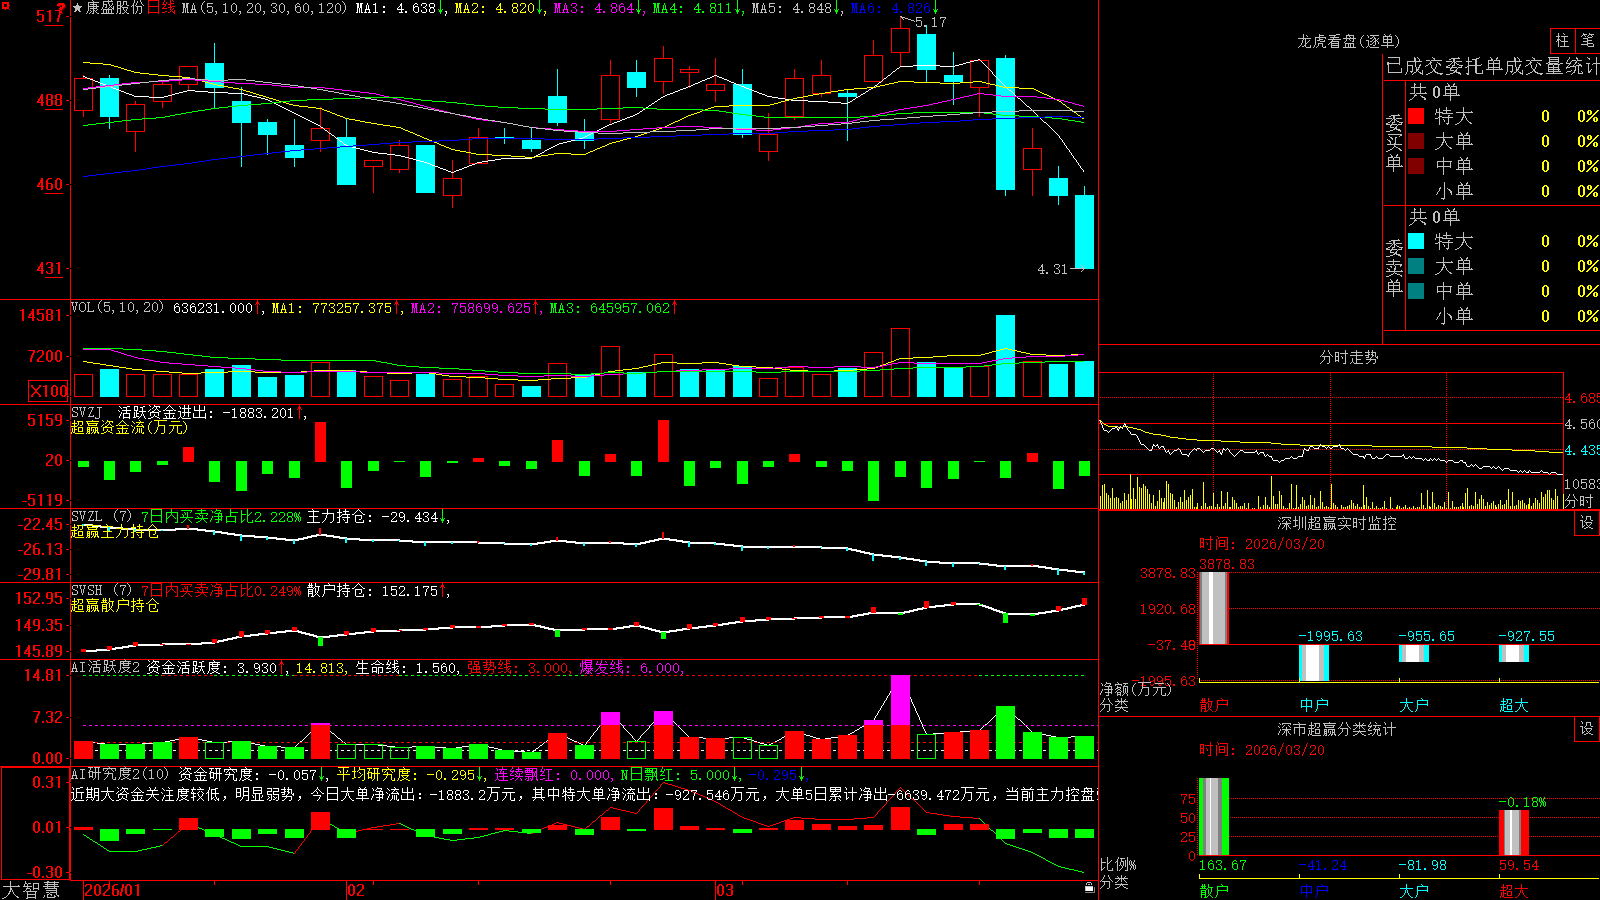The image size is (1600, 900).
Task: Click the AI研究度2(10) indicator label
Action: click(x=120, y=774)
